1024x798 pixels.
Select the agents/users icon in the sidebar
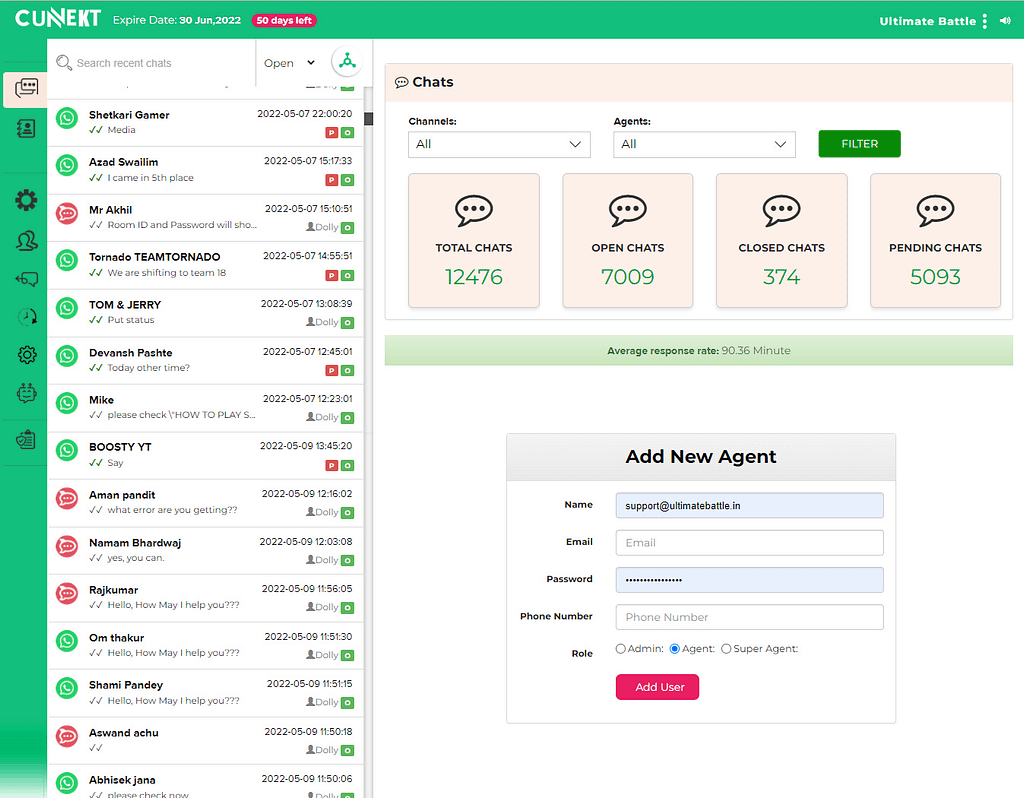click(27, 241)
